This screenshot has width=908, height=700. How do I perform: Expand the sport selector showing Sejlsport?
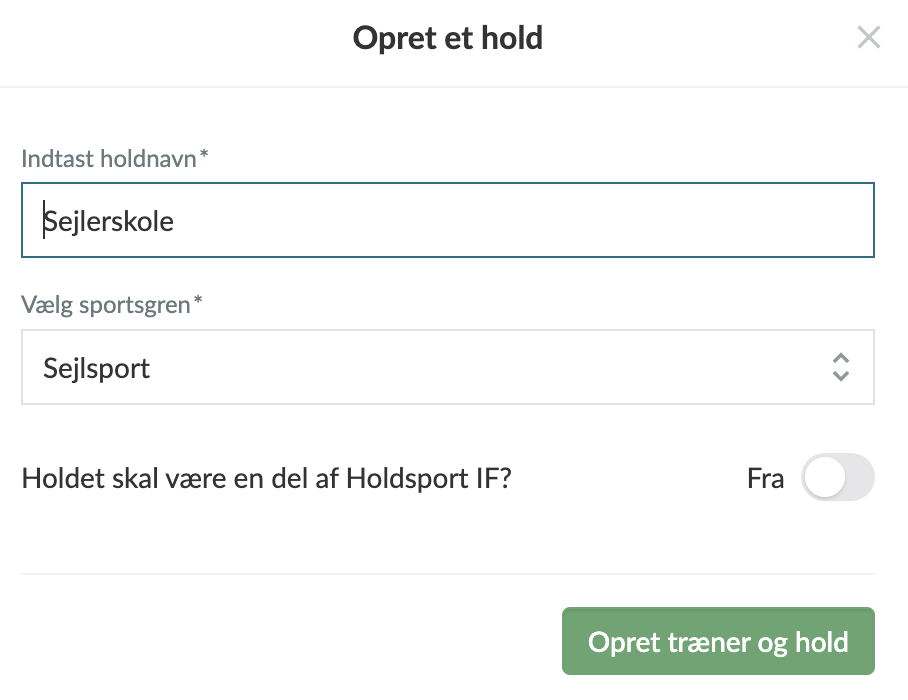447,368
